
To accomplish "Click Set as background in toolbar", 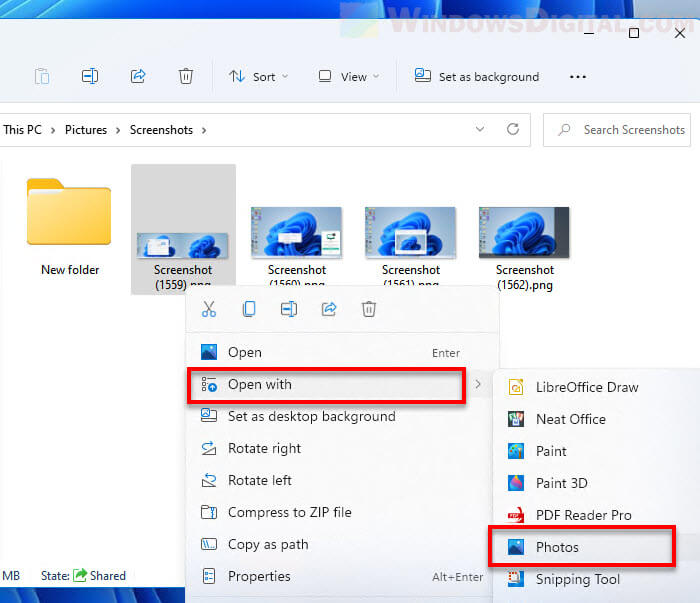I will 476,77.
